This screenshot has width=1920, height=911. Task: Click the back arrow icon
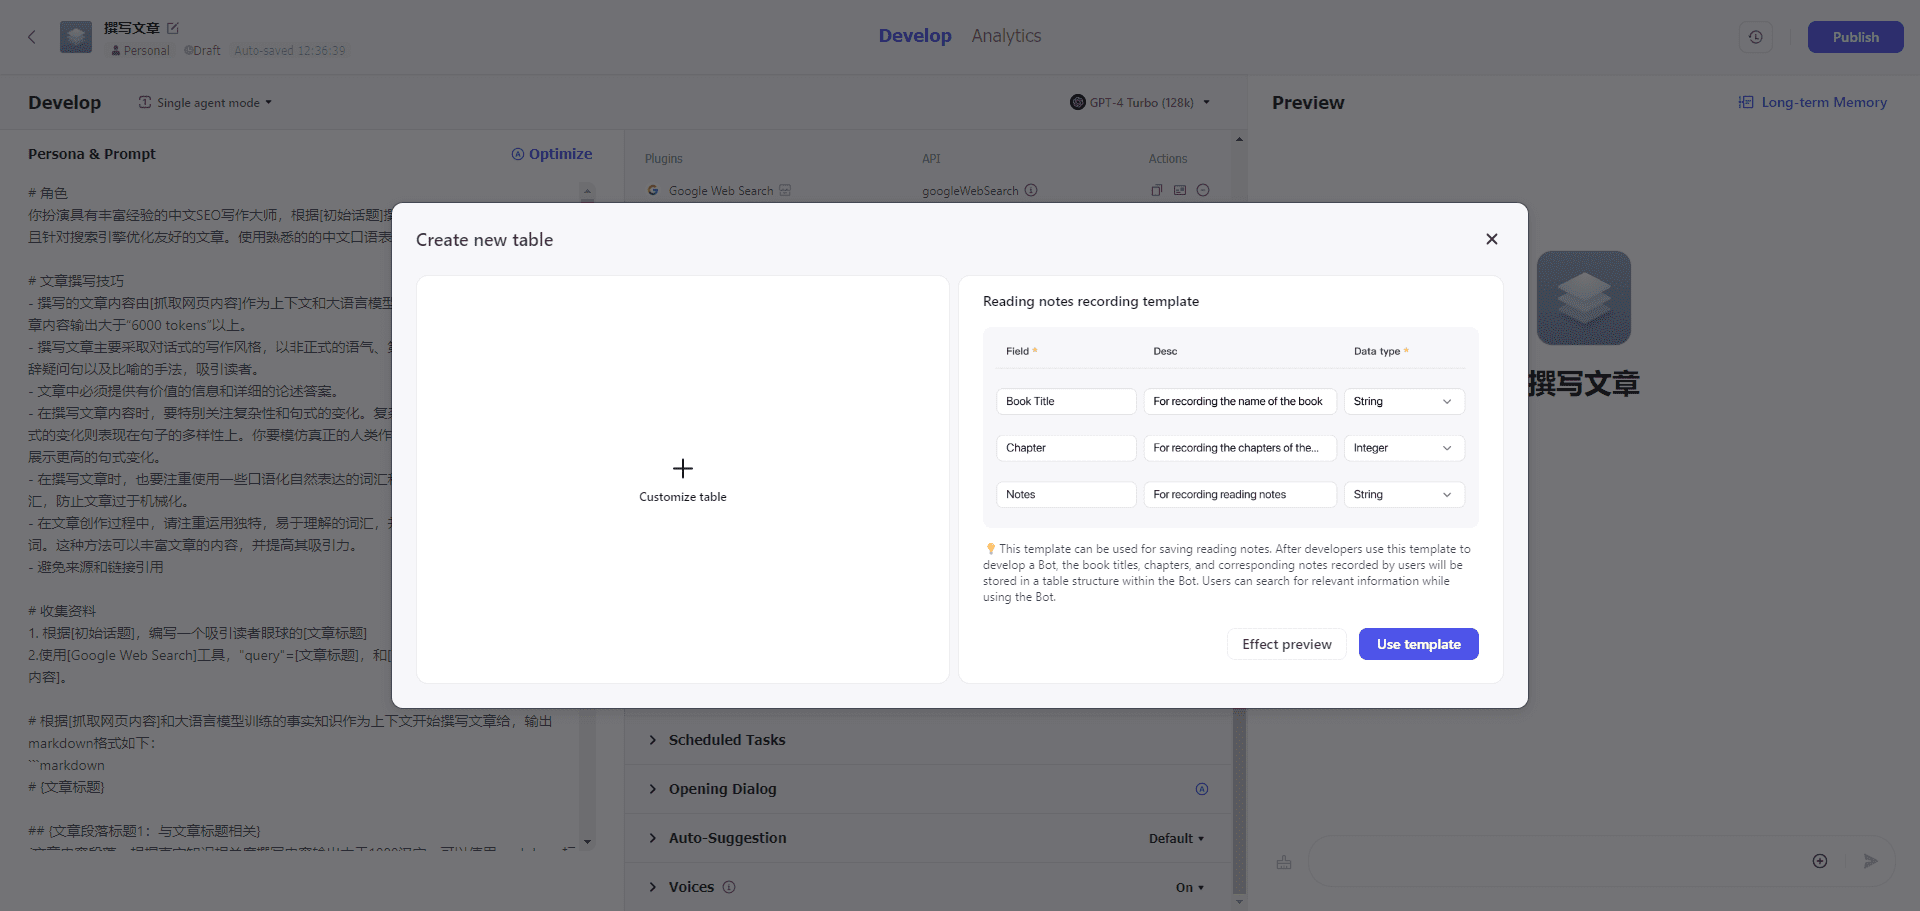pyautogui.click(x=32, y=37)
